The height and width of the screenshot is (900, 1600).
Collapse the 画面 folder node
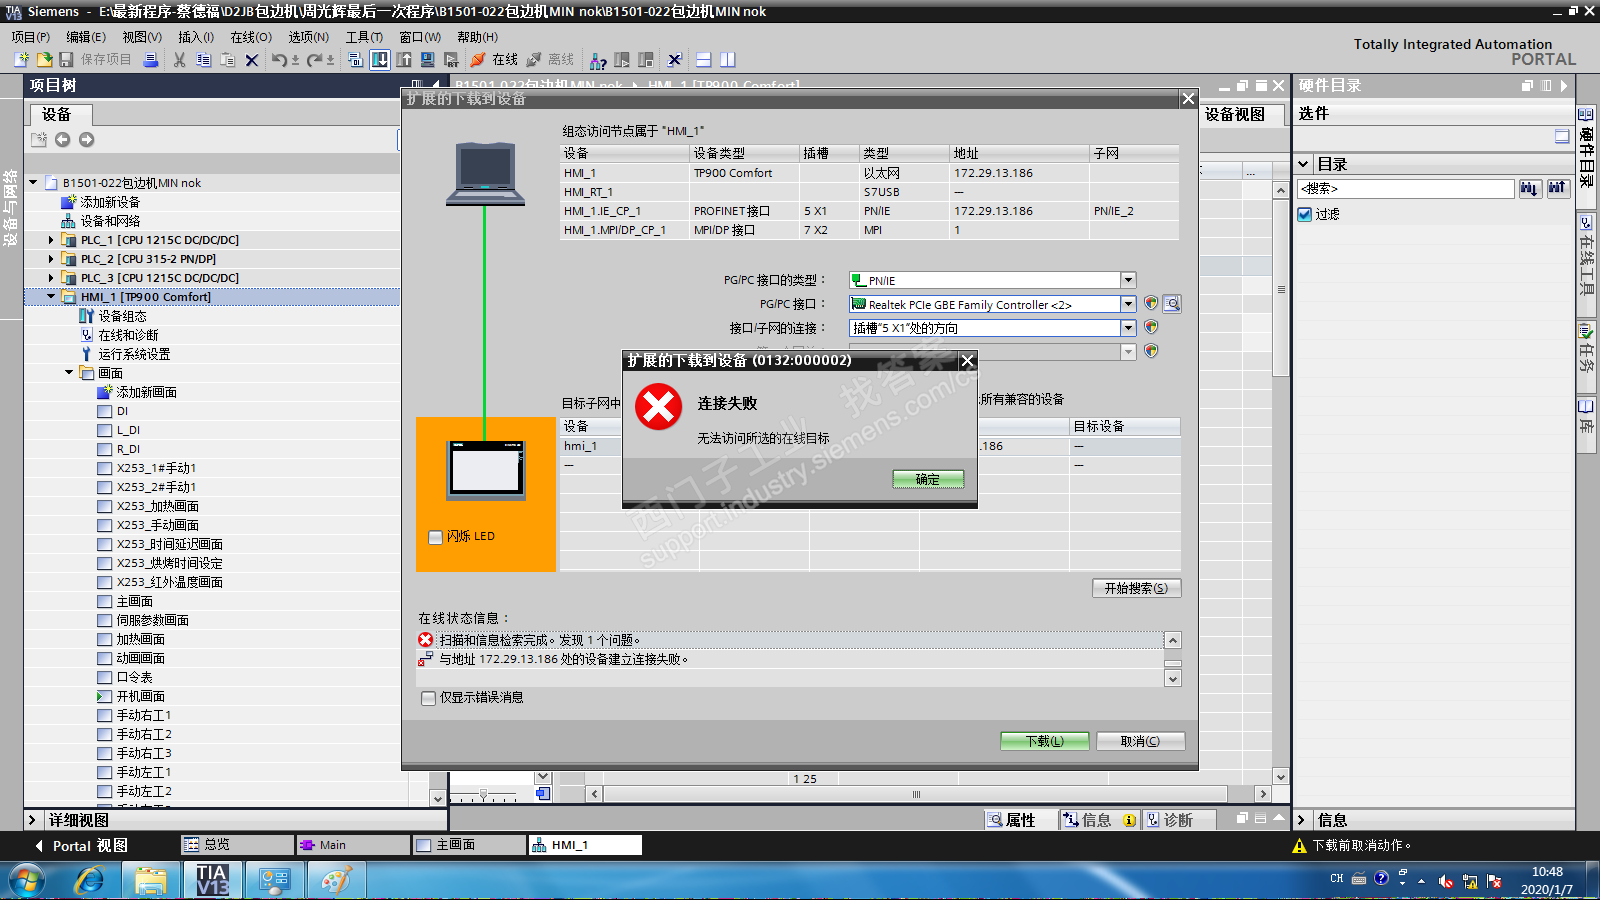tap(69, 373)
